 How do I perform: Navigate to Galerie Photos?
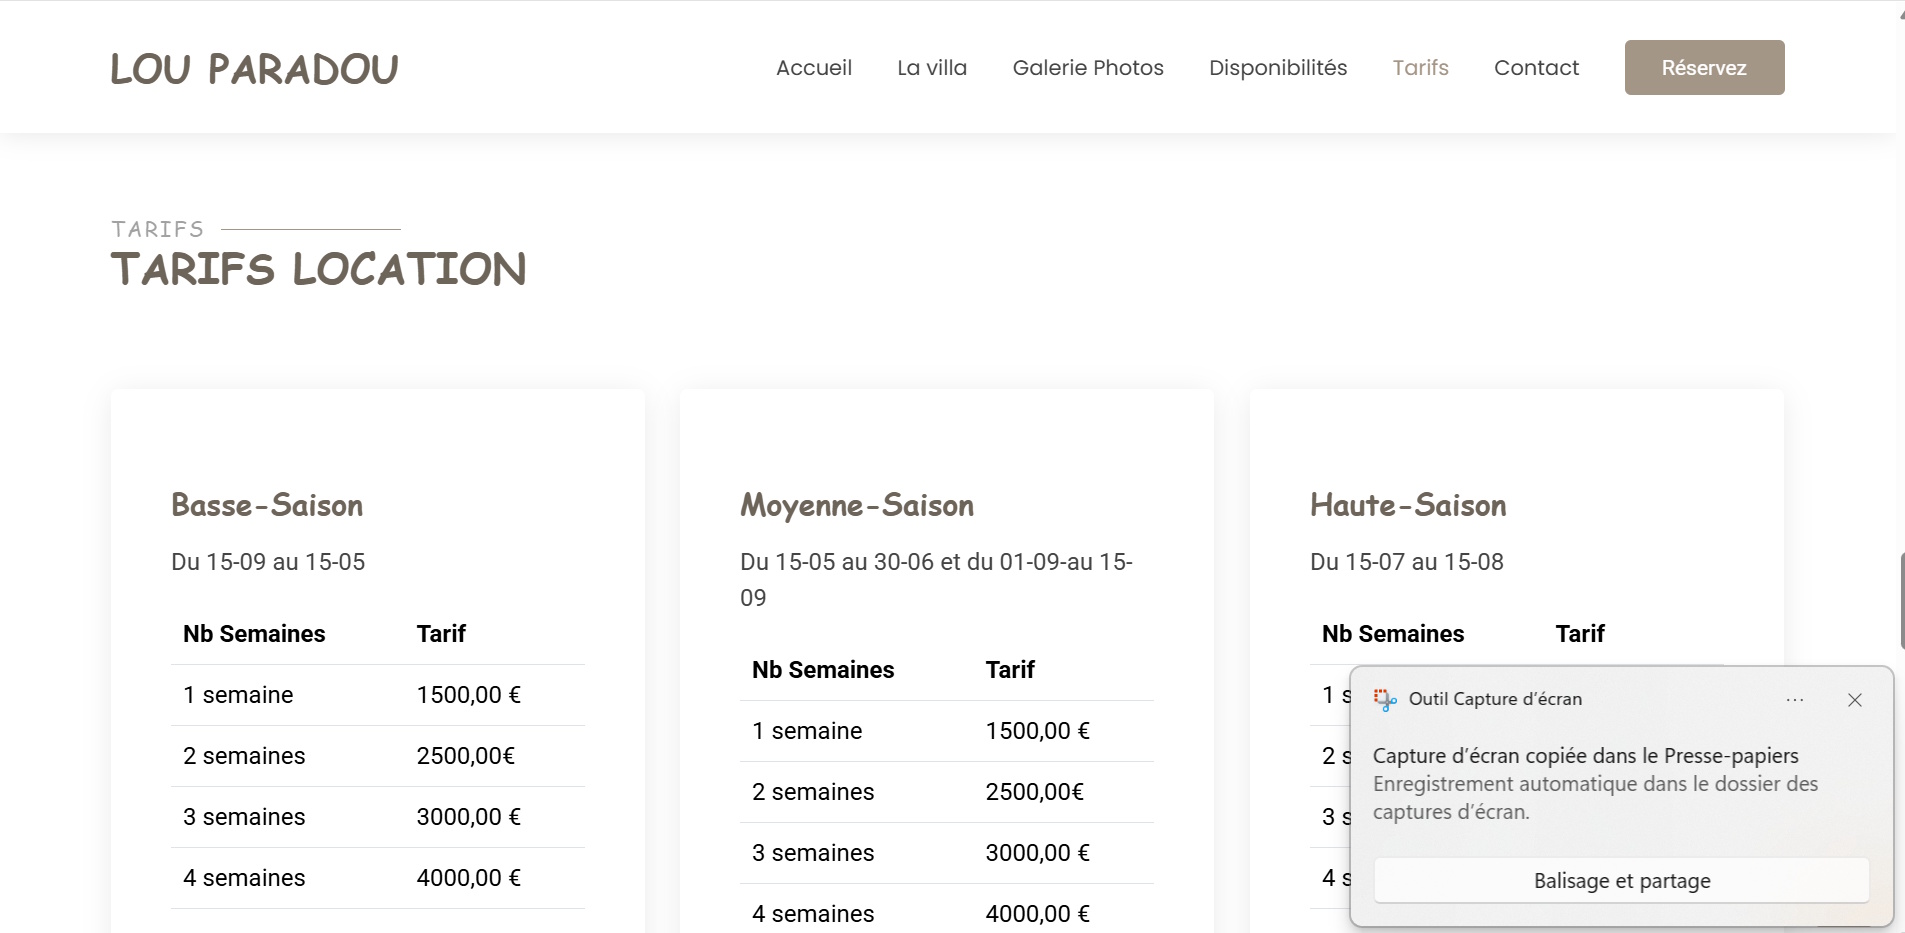(x=1087, y=68)
